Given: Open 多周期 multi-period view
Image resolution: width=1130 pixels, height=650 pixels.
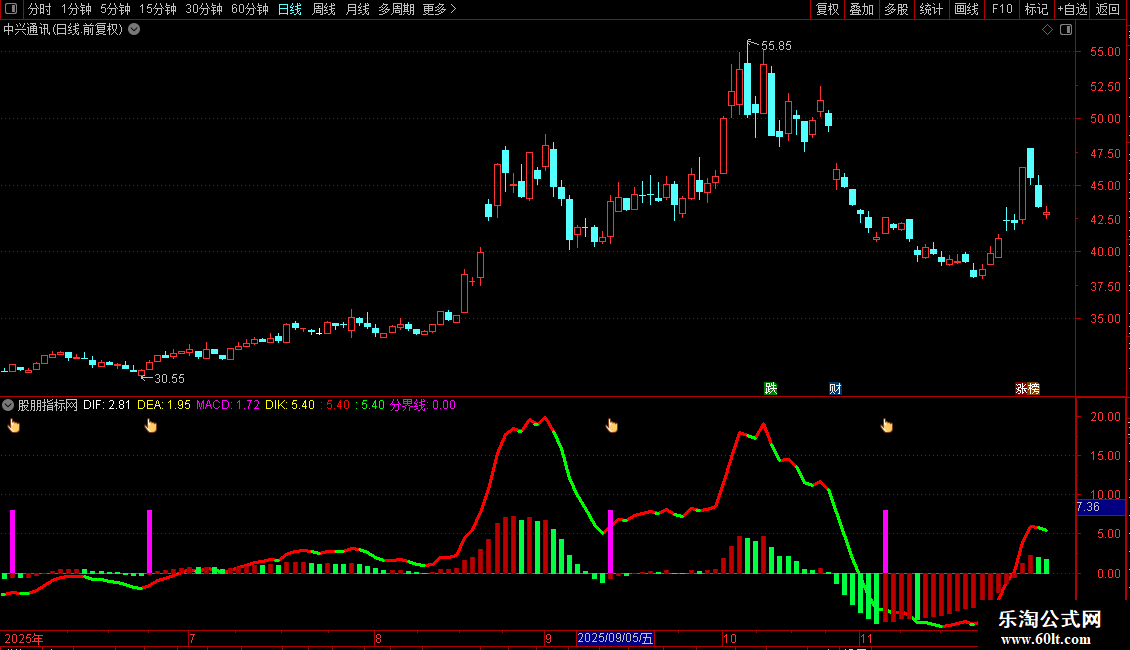Looking at the screenshot, I should pos(396,9).
